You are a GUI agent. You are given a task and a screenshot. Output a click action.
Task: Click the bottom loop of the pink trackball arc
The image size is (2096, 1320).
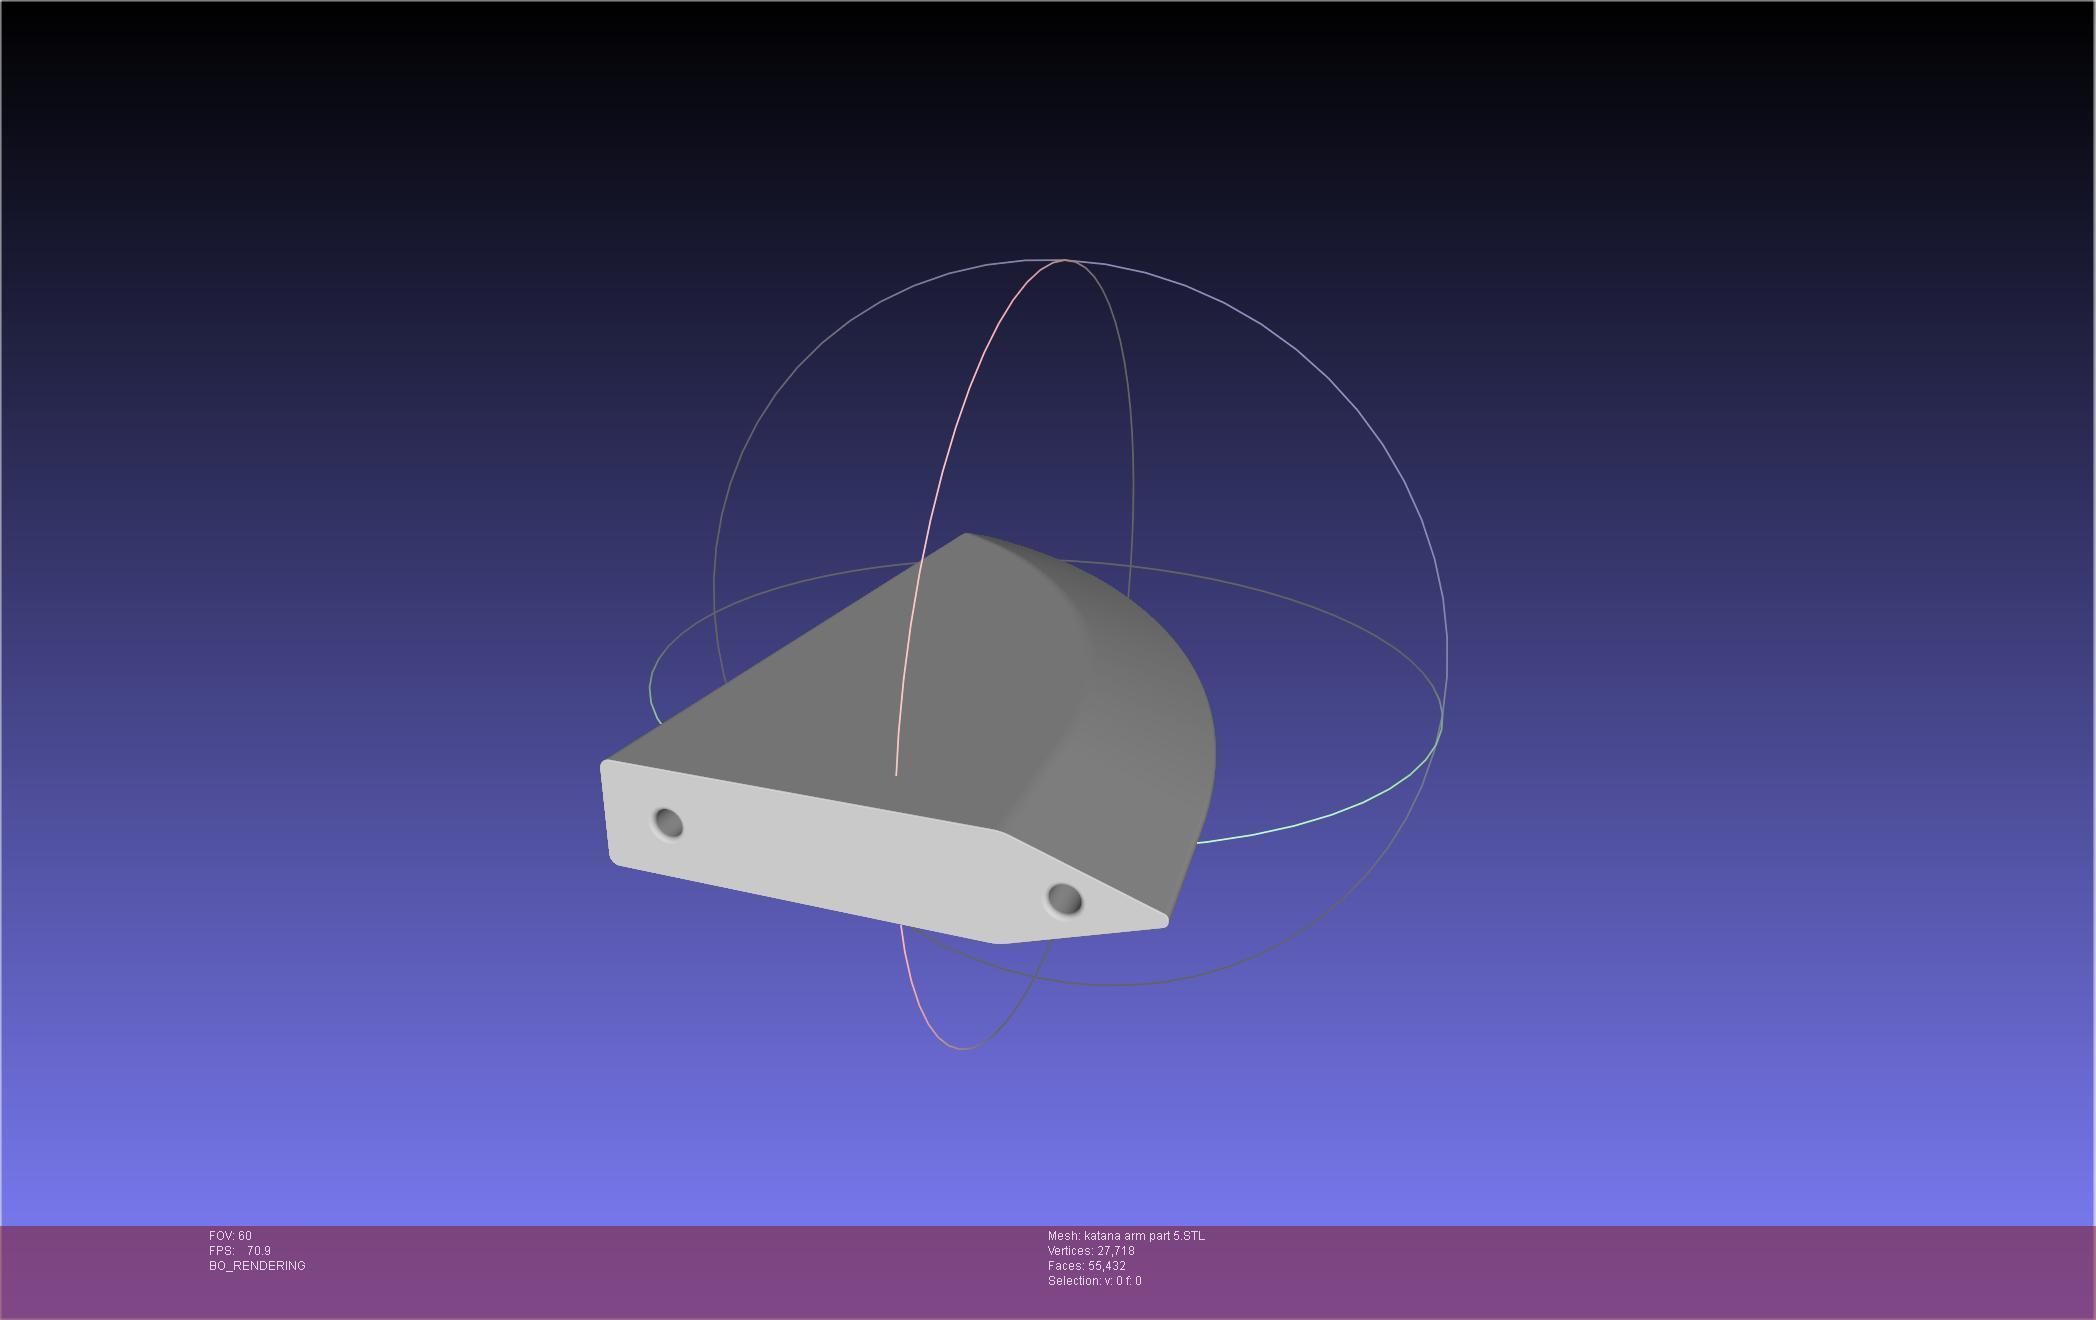960,1047
